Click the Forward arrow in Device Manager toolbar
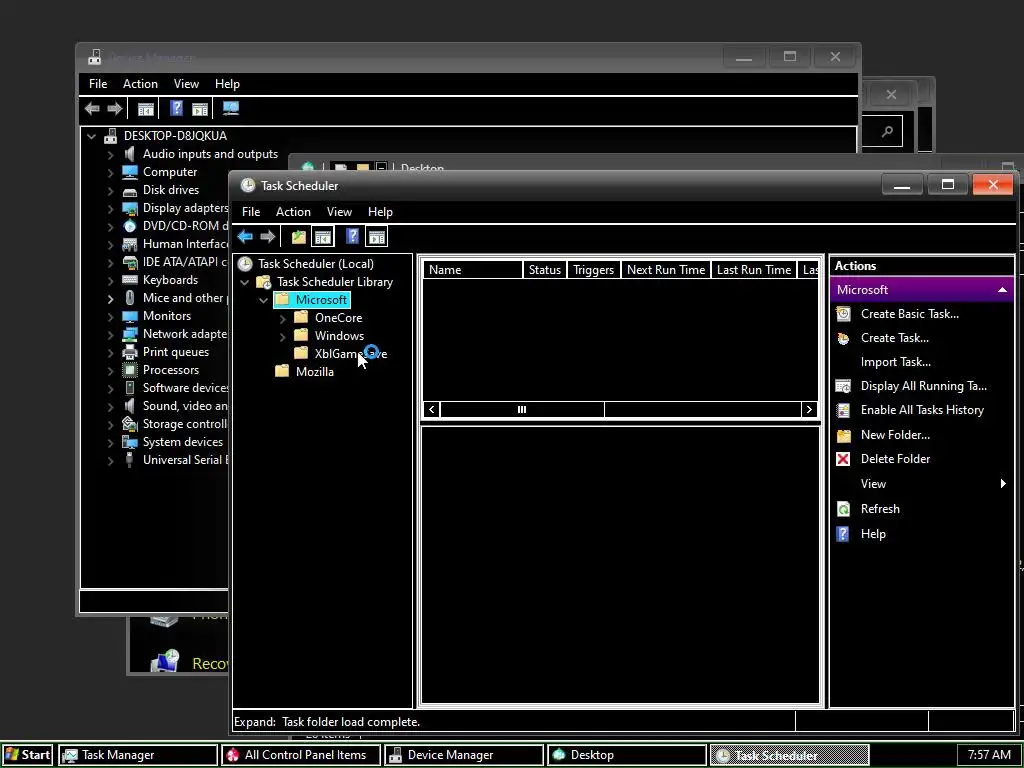This screenshot has height=768, width=1024. (114, 108)
